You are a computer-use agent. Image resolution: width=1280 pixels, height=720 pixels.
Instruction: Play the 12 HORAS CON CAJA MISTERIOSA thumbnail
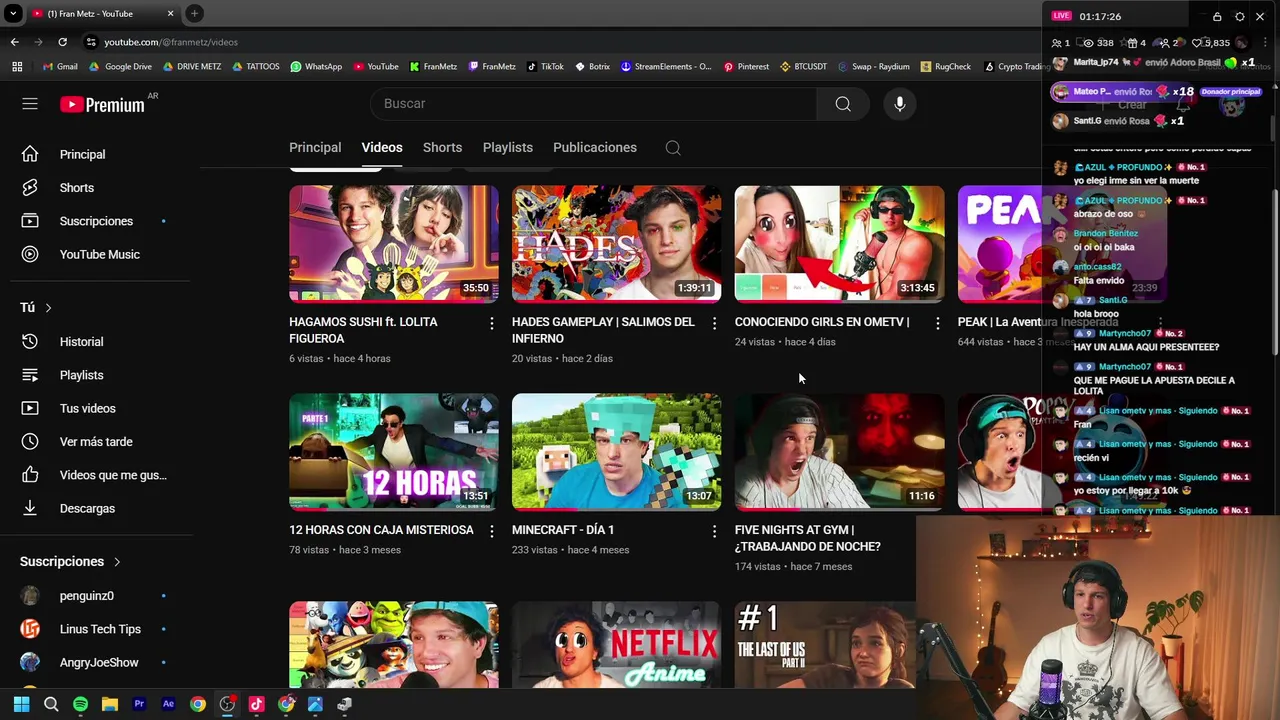click(394, 452)
